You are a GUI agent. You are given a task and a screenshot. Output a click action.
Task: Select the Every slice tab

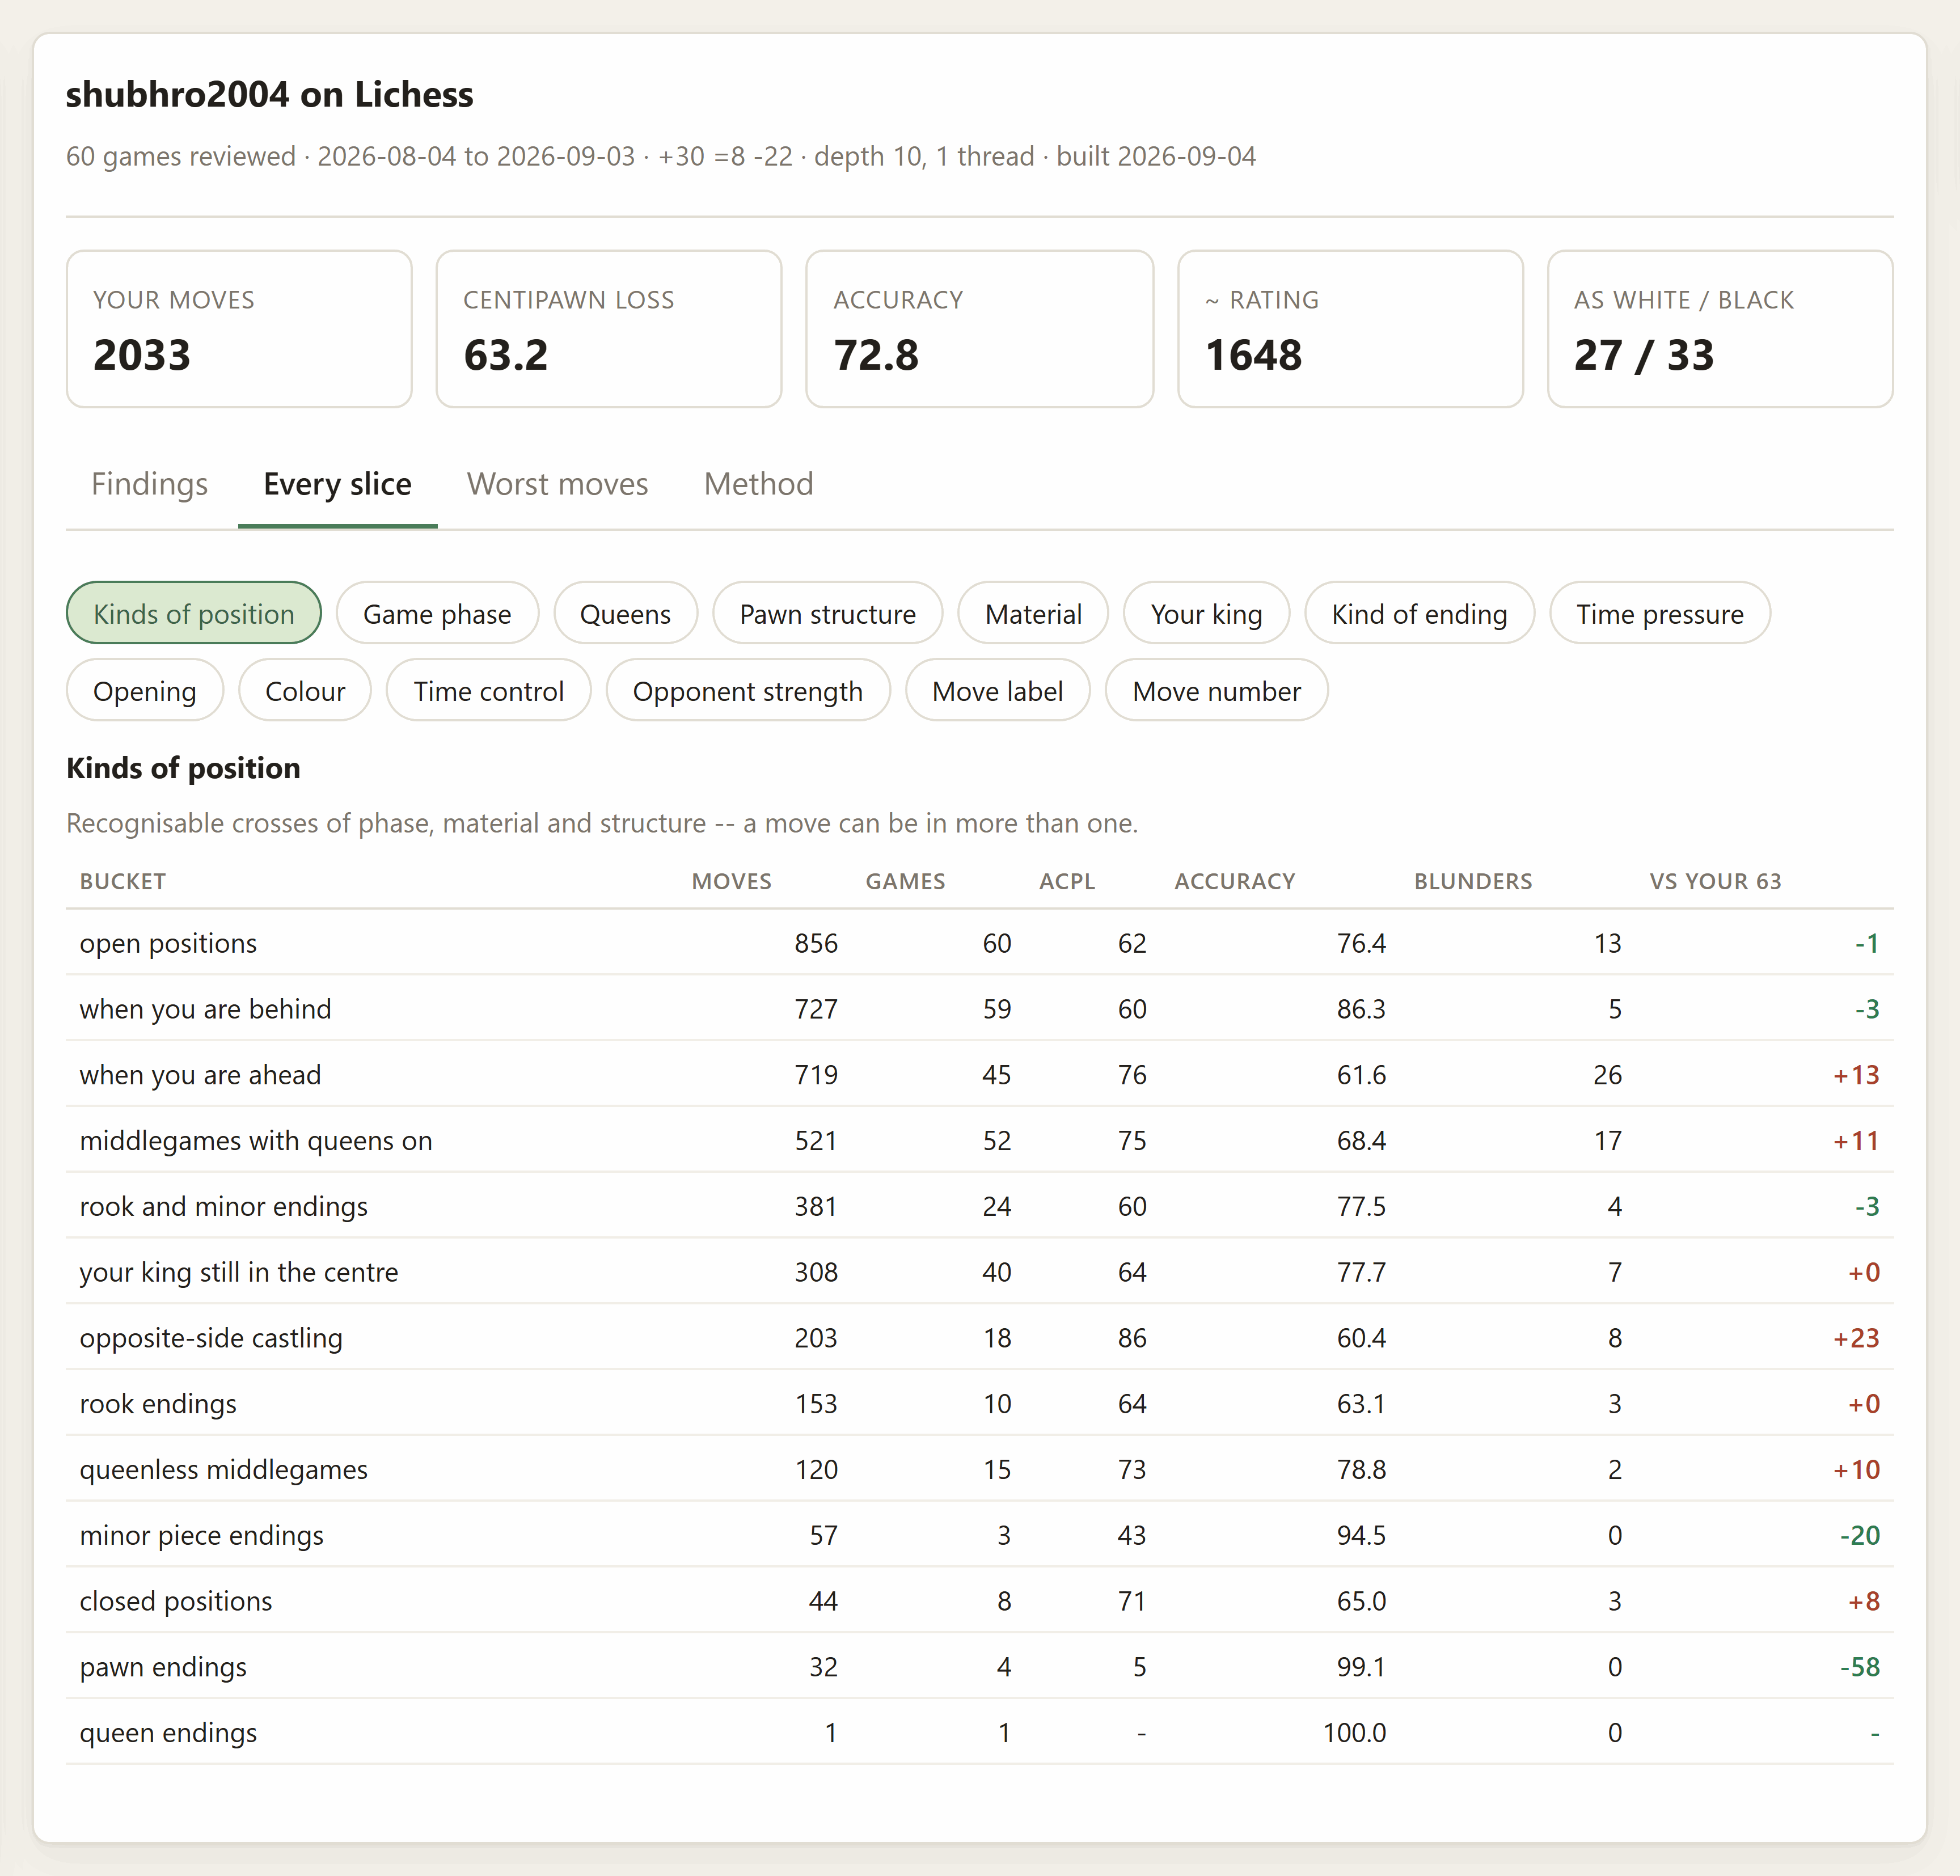click(x=337, y=484)
